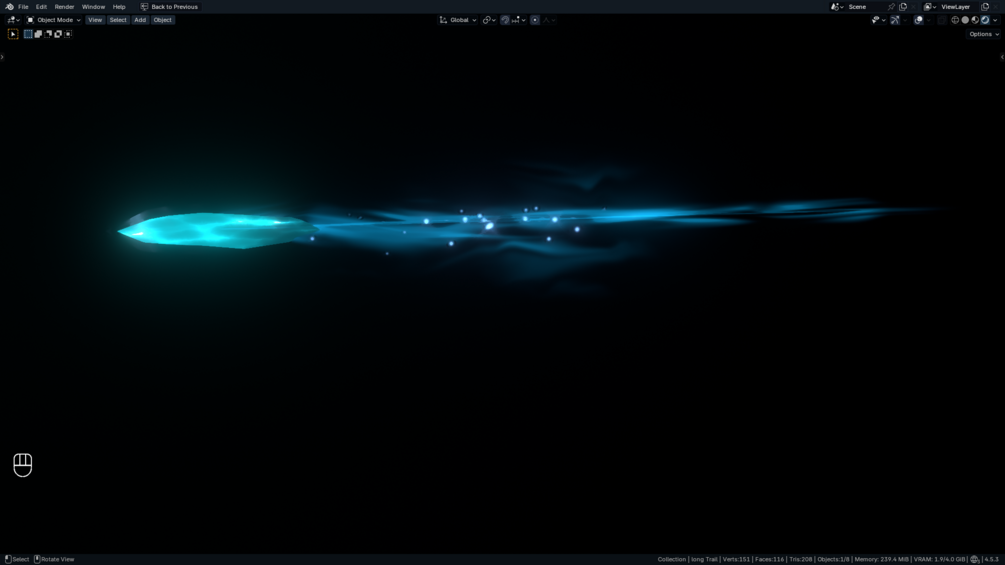Click the 'long Trail' status text
Viewport: 1005px width, 565px height.
pyautogui.click(x=704, y=559)
